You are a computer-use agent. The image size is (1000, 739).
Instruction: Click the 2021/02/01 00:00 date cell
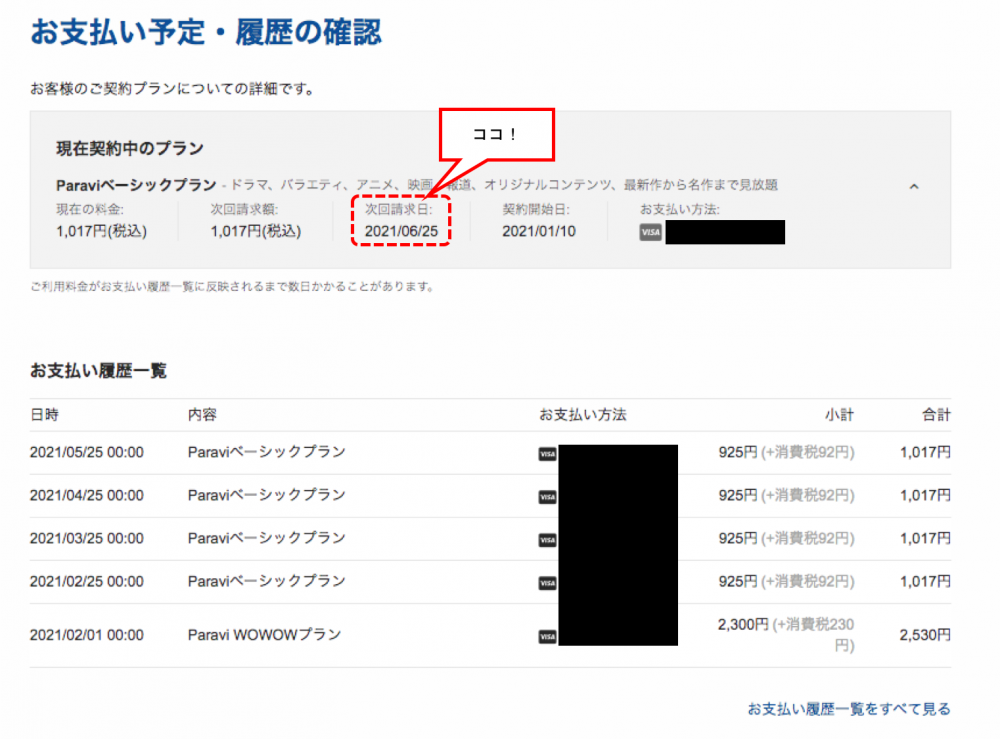[87, 635]
